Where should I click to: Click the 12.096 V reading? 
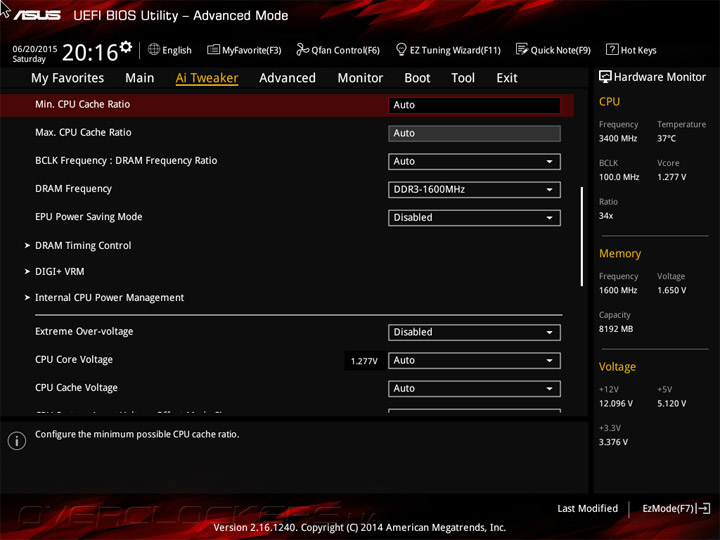click(x=616, y=403)
